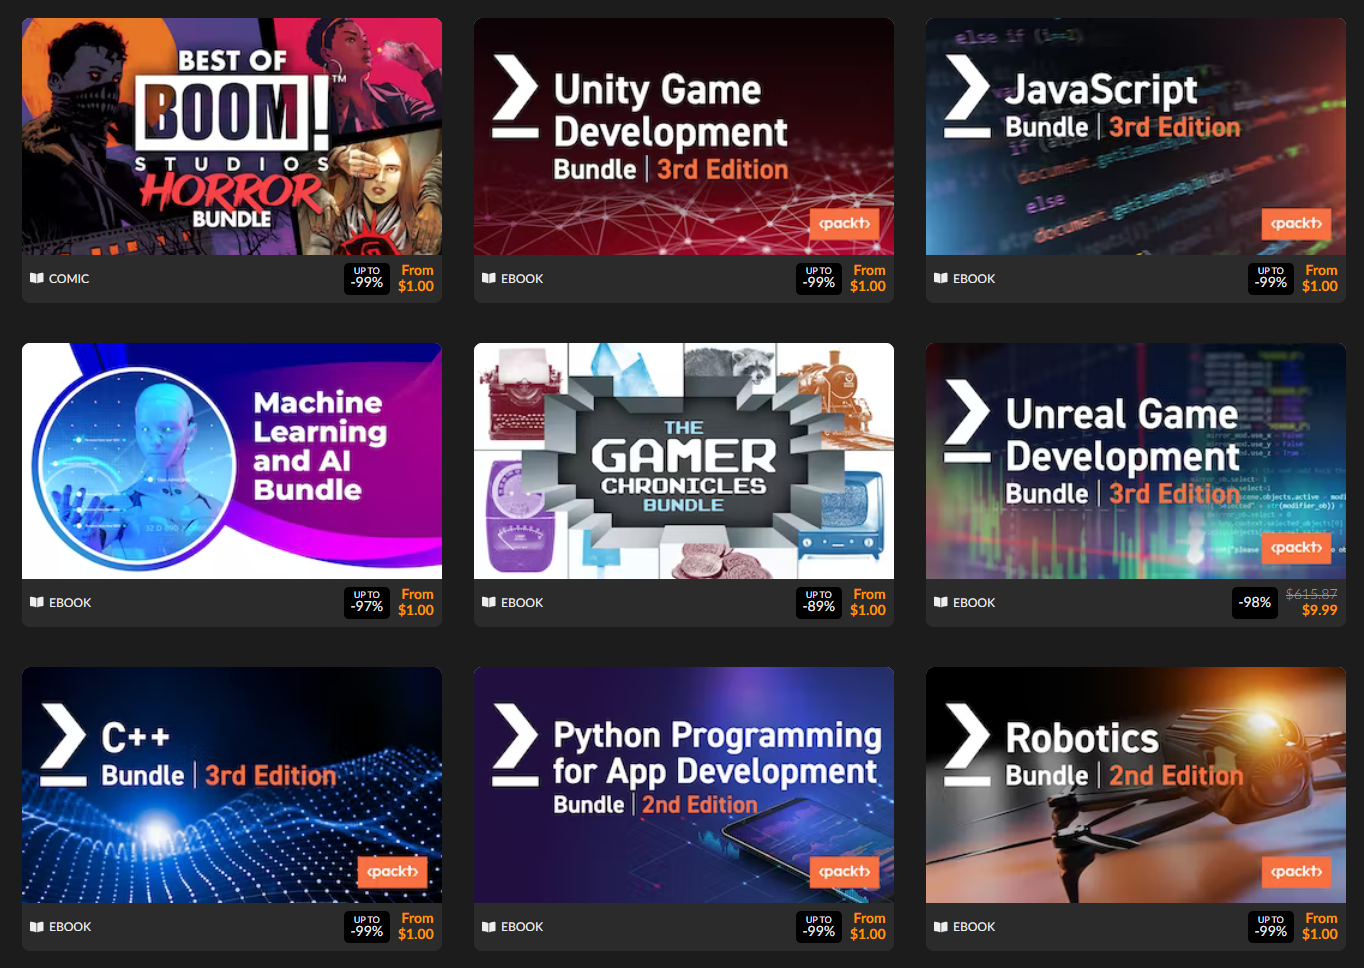Open the Machine Learning and AI Bundle image
This screenshot has height=968, width=1364.
pyautogui.click(x=232, y=461)
